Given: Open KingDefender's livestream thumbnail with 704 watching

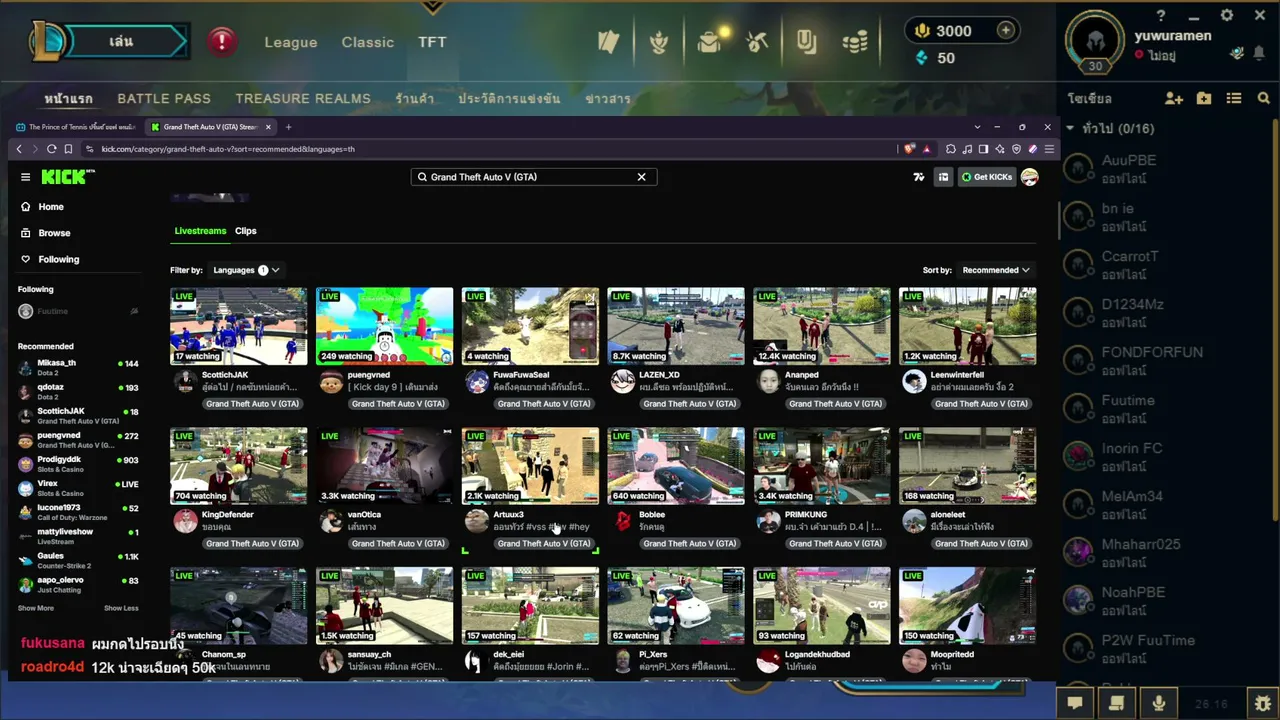Looking at the screenshot, I should click(x=239, y=466).
